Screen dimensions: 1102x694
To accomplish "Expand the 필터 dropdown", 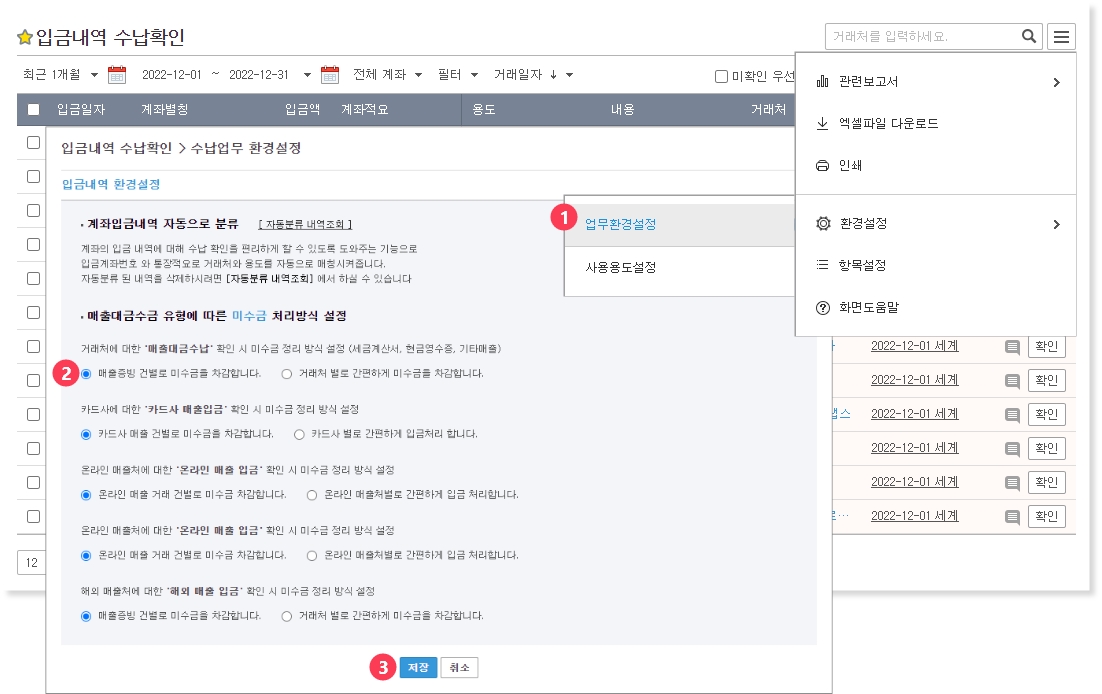I will tap(458, 75).
